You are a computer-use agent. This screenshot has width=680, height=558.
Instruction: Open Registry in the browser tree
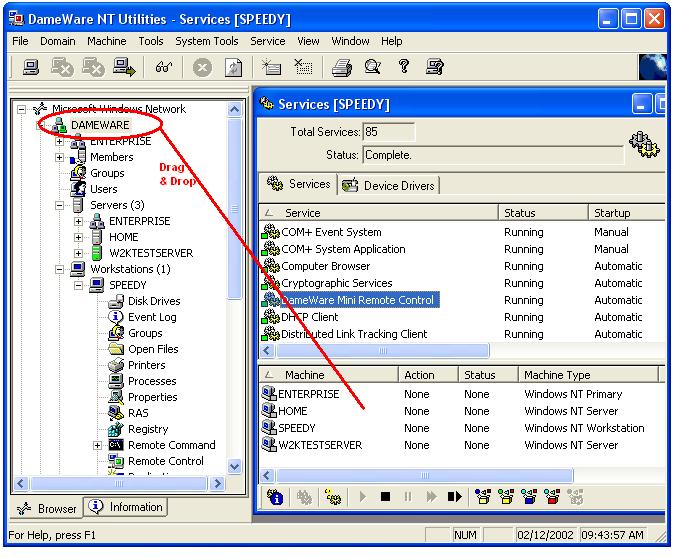click(x=148, y=429)
